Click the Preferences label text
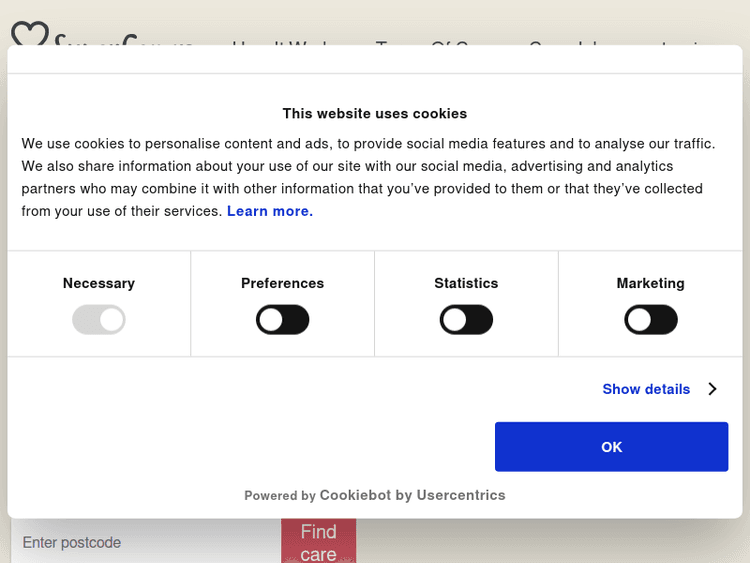750x563 pixels. click(x=283, y=283)
